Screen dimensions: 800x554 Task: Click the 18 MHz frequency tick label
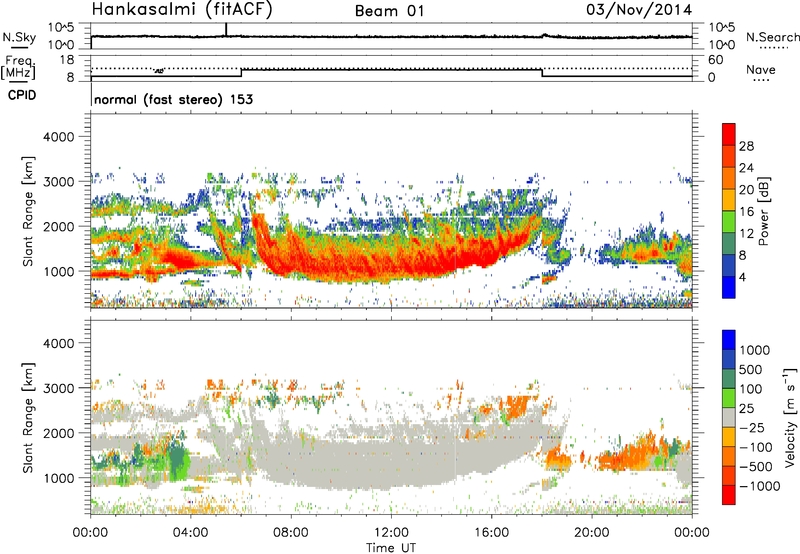pyautogui.click(x=66, y=60)
